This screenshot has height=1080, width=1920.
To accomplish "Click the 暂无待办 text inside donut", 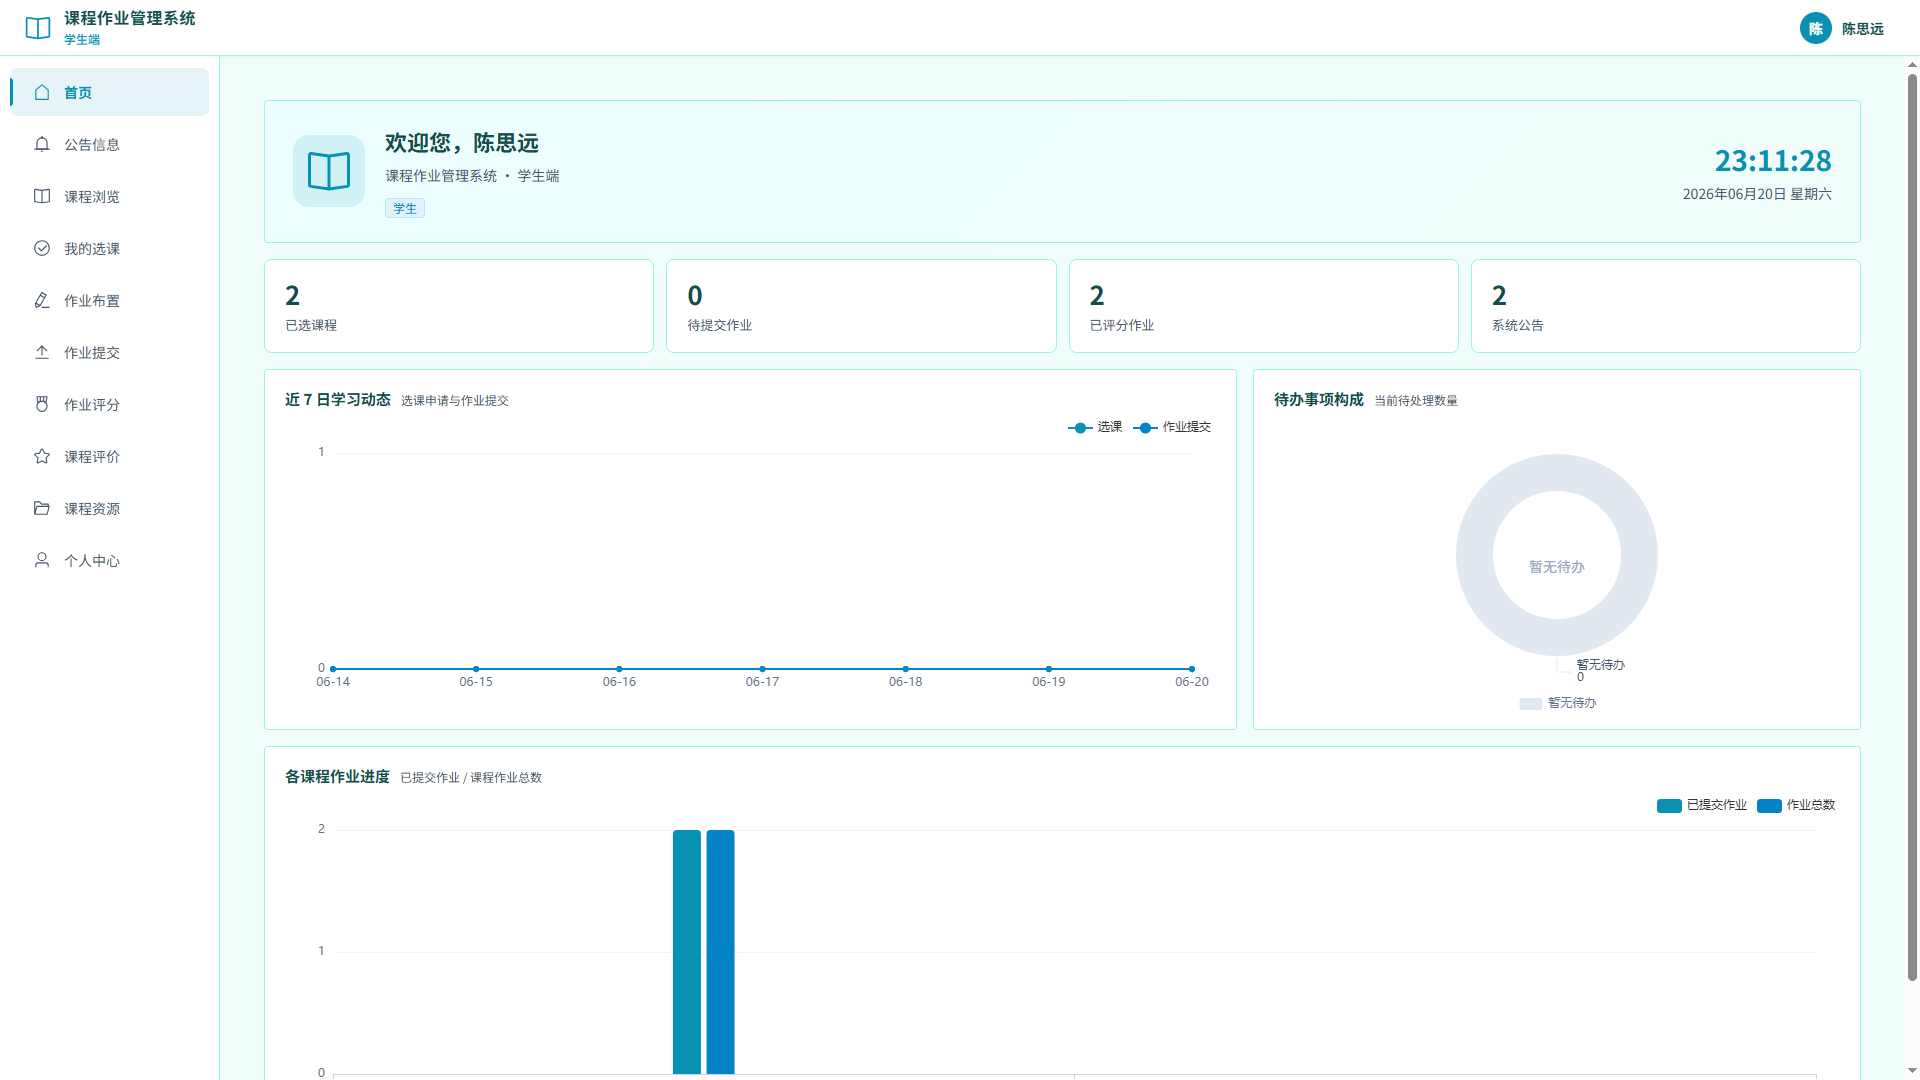I will [x=1557, y=567].
